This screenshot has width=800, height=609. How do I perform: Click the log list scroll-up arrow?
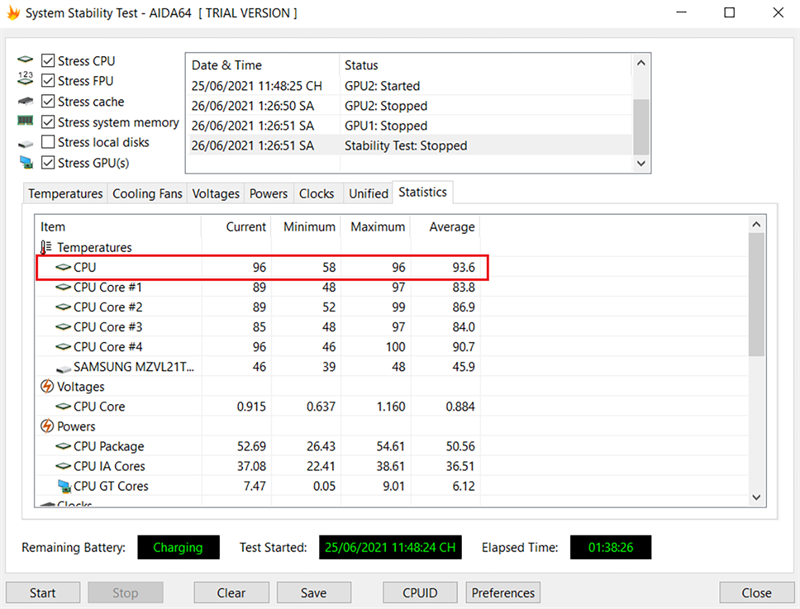(x=641, y=63)
